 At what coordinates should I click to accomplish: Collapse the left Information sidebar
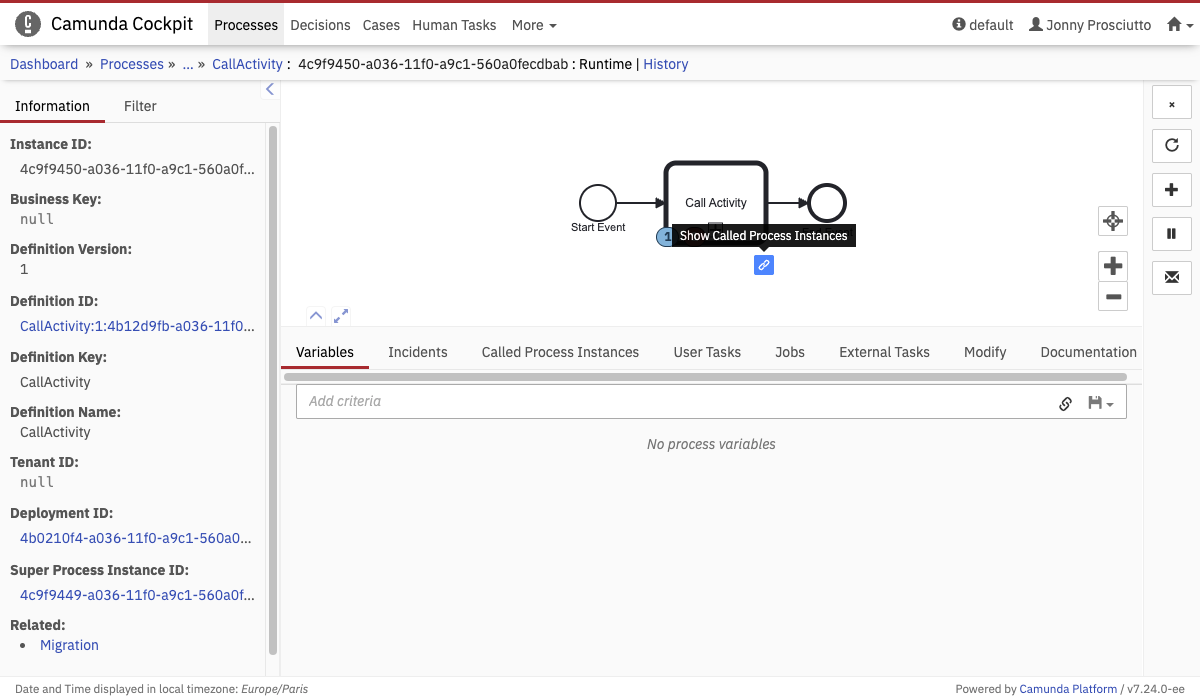pyautogui.click(x=269, y=90)
